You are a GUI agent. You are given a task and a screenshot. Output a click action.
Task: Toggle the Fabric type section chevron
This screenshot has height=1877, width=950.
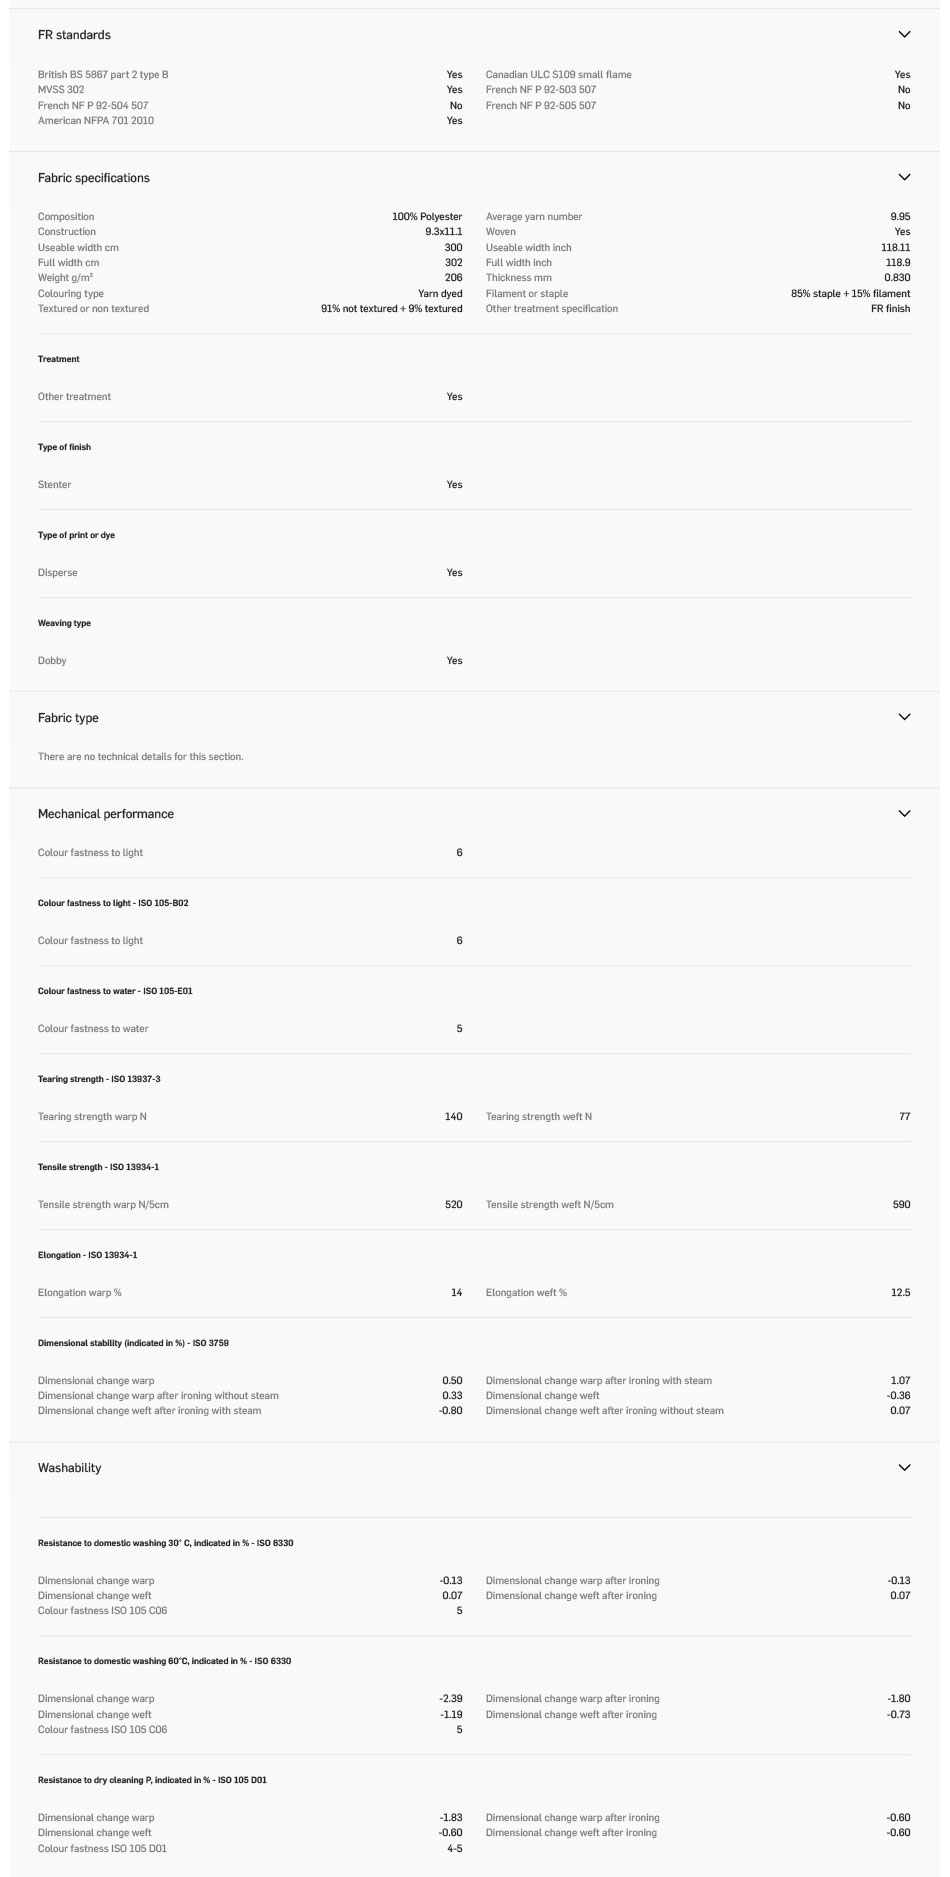[904, 717]
